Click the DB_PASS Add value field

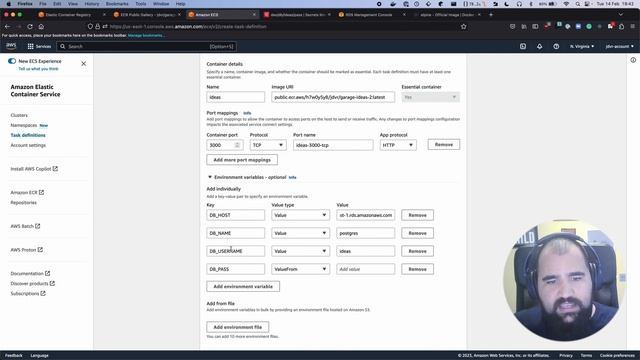(365, 269)
